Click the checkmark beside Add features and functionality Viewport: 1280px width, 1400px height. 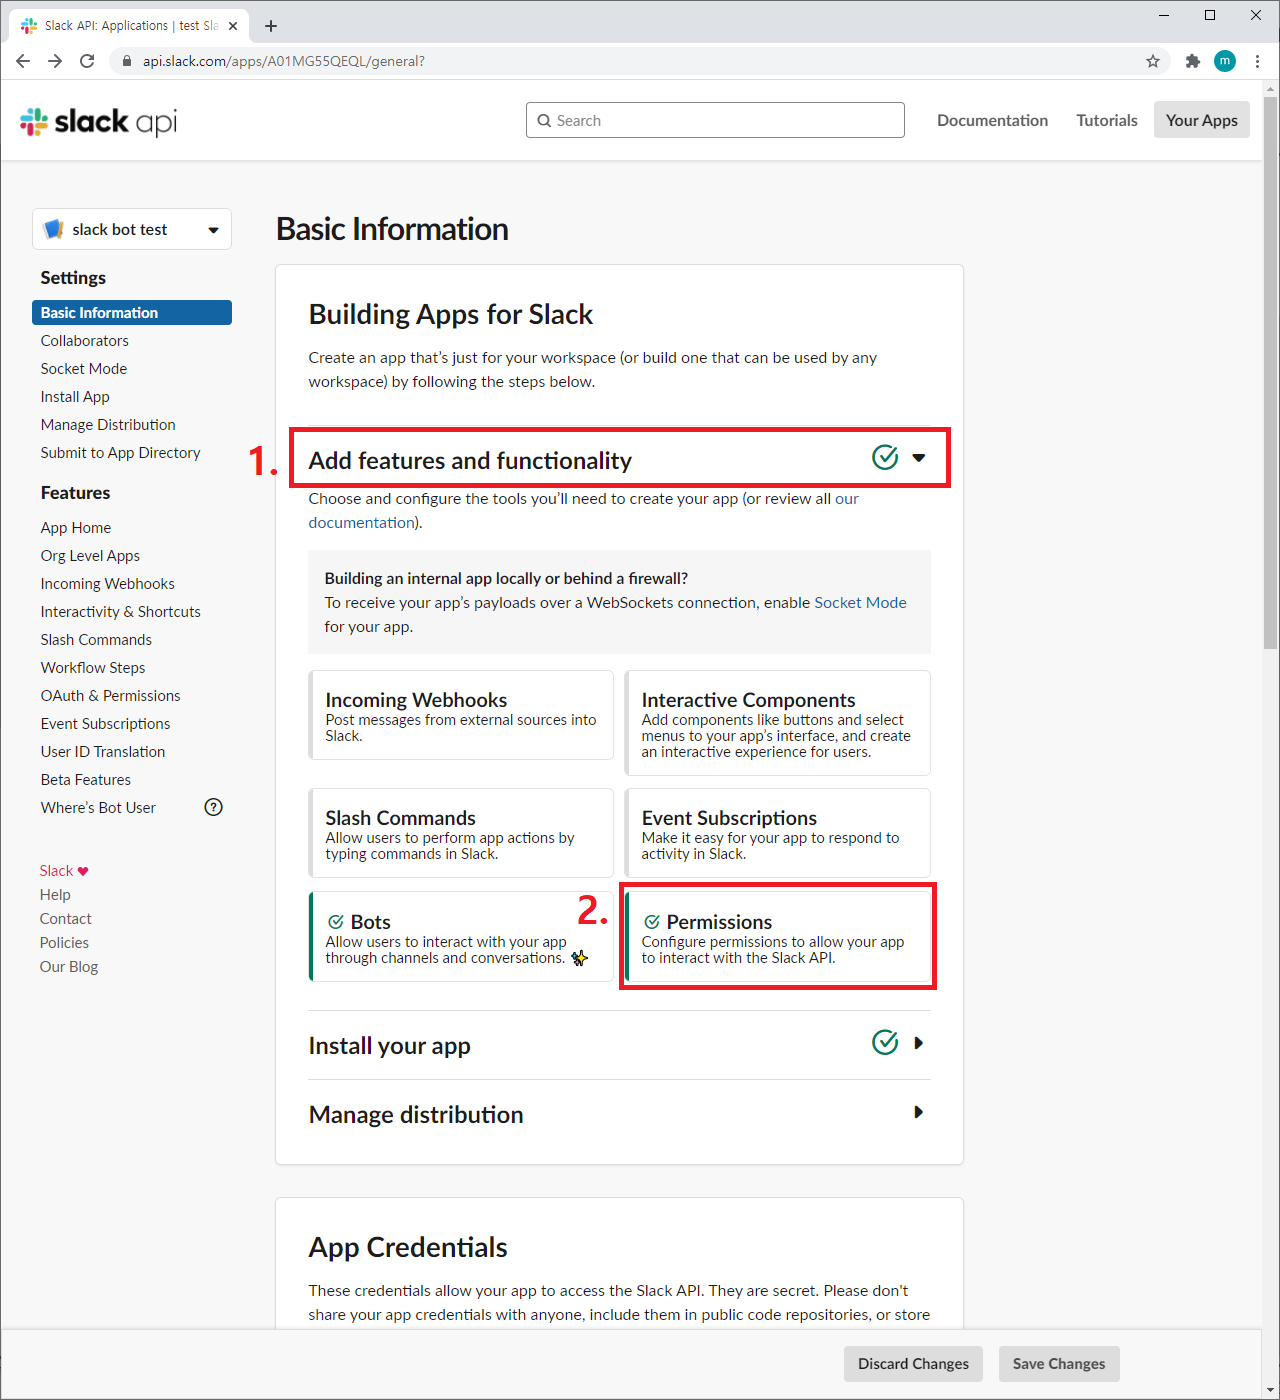point(885,457)
